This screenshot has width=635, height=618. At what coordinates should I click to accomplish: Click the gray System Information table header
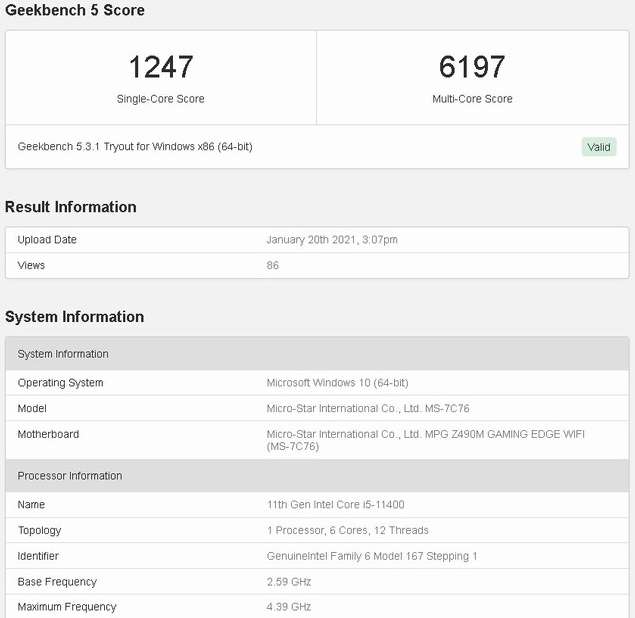[317, 354]
